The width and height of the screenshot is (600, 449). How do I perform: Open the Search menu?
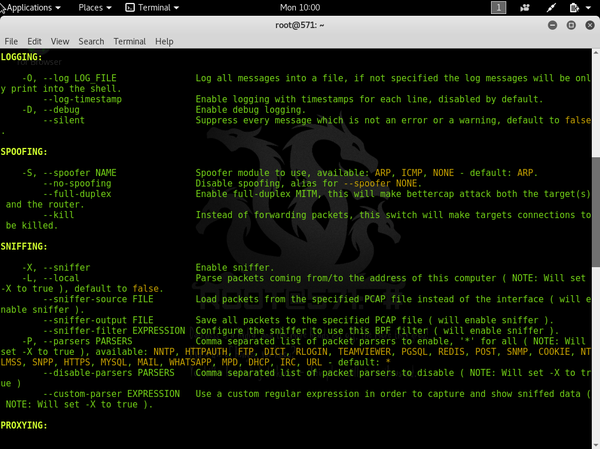91,41
